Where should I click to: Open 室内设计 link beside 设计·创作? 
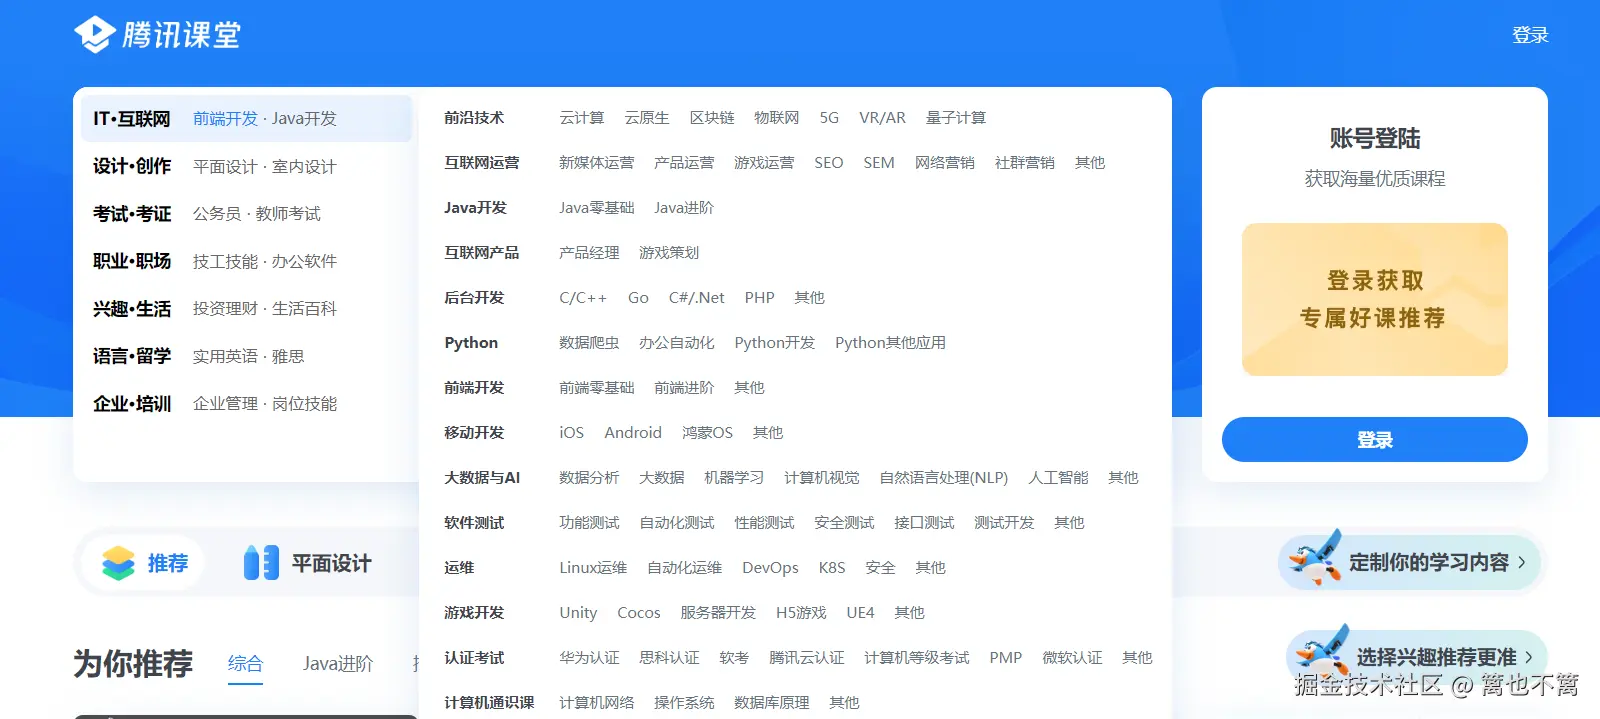pyautogui.click(x=304, y=167)
